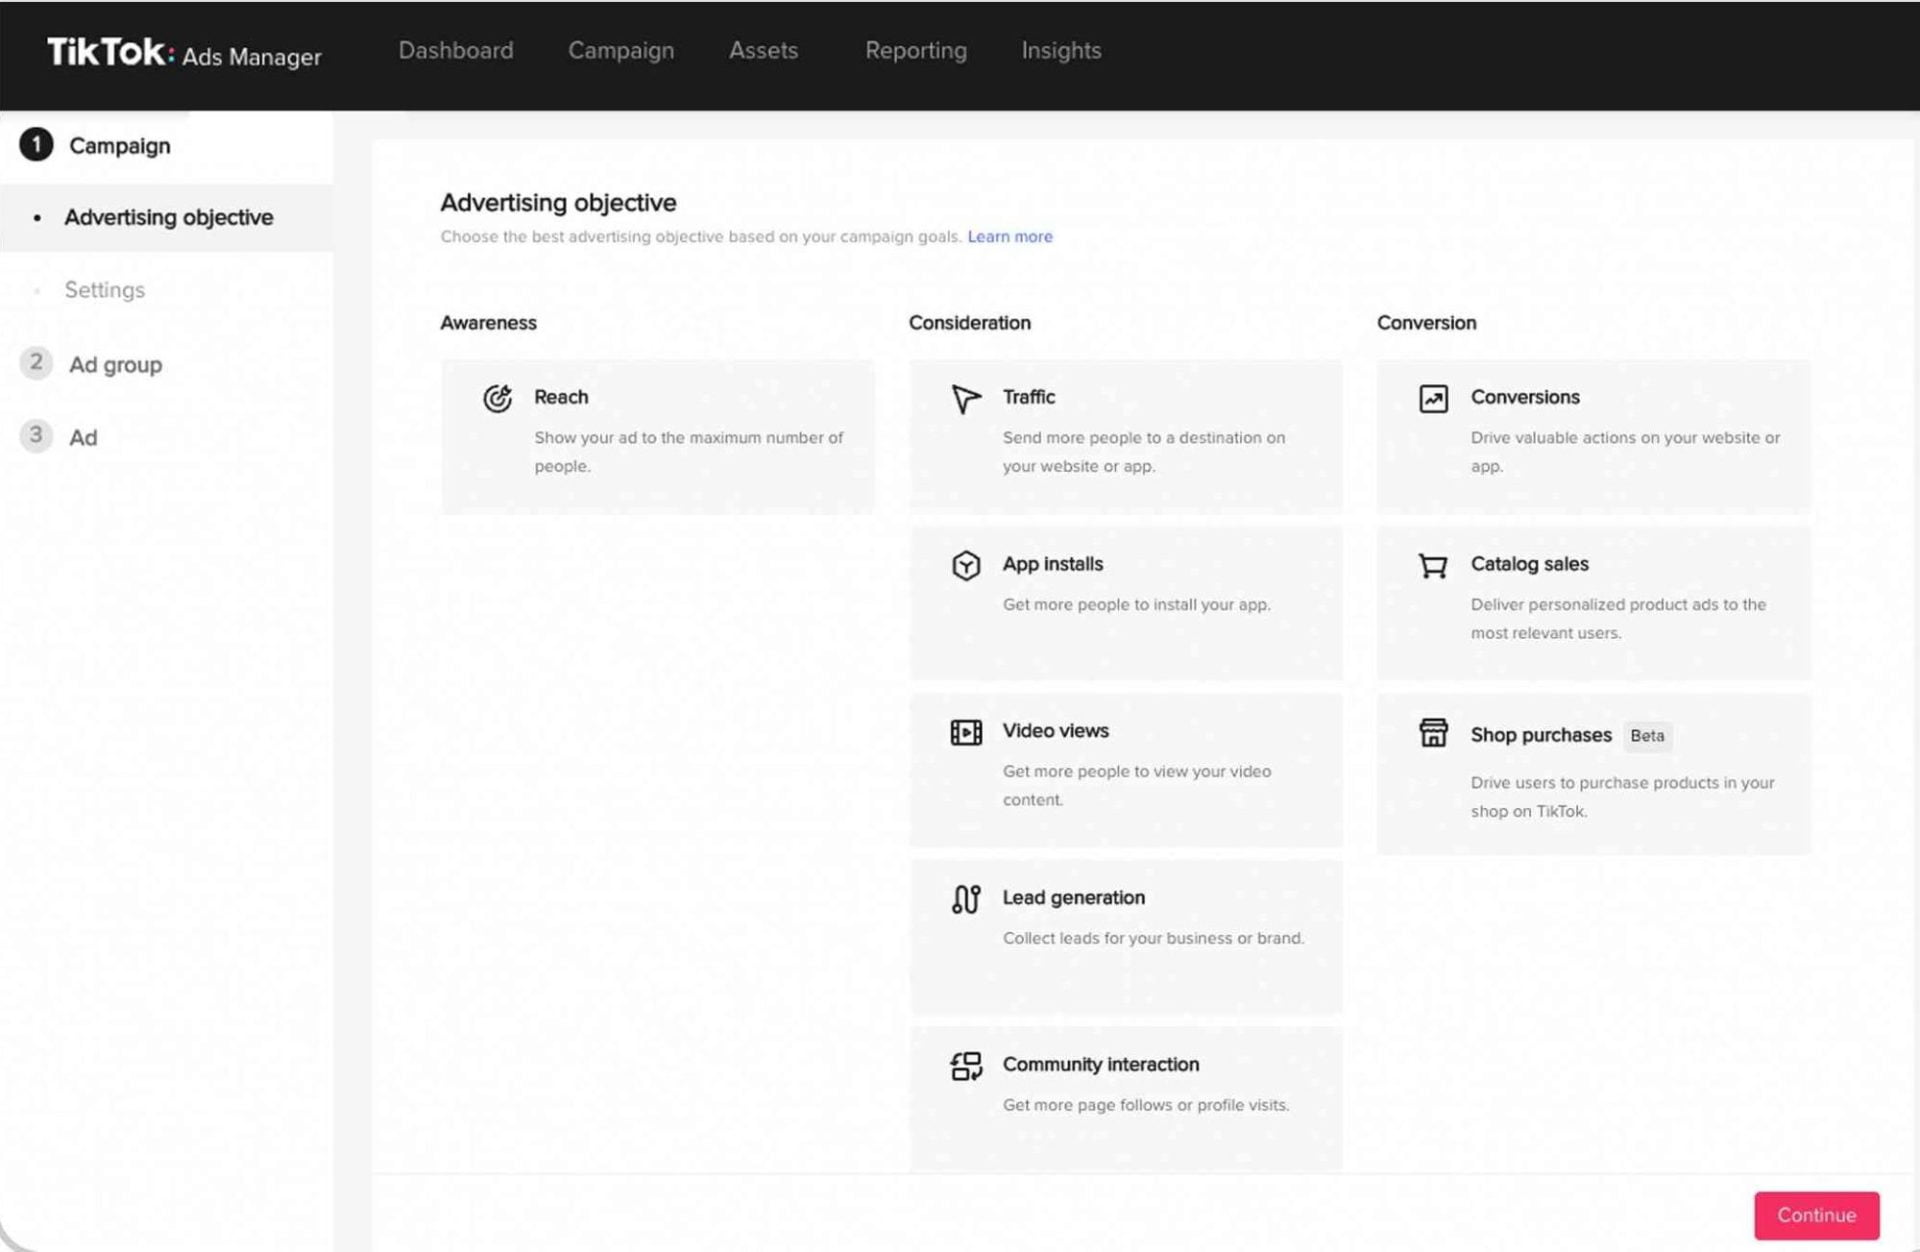Go to the Reporting tab
This screenshot has width=1920, height=1252.
(915, 51)
